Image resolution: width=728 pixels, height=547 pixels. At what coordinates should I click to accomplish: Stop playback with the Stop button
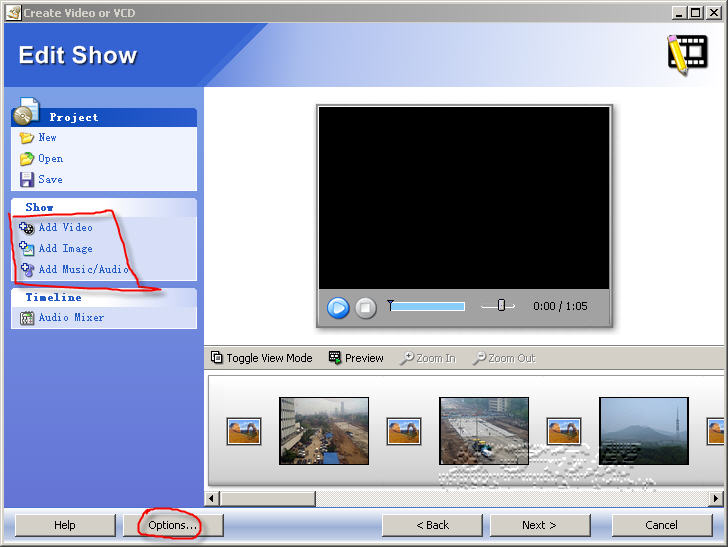click(366, 308)
